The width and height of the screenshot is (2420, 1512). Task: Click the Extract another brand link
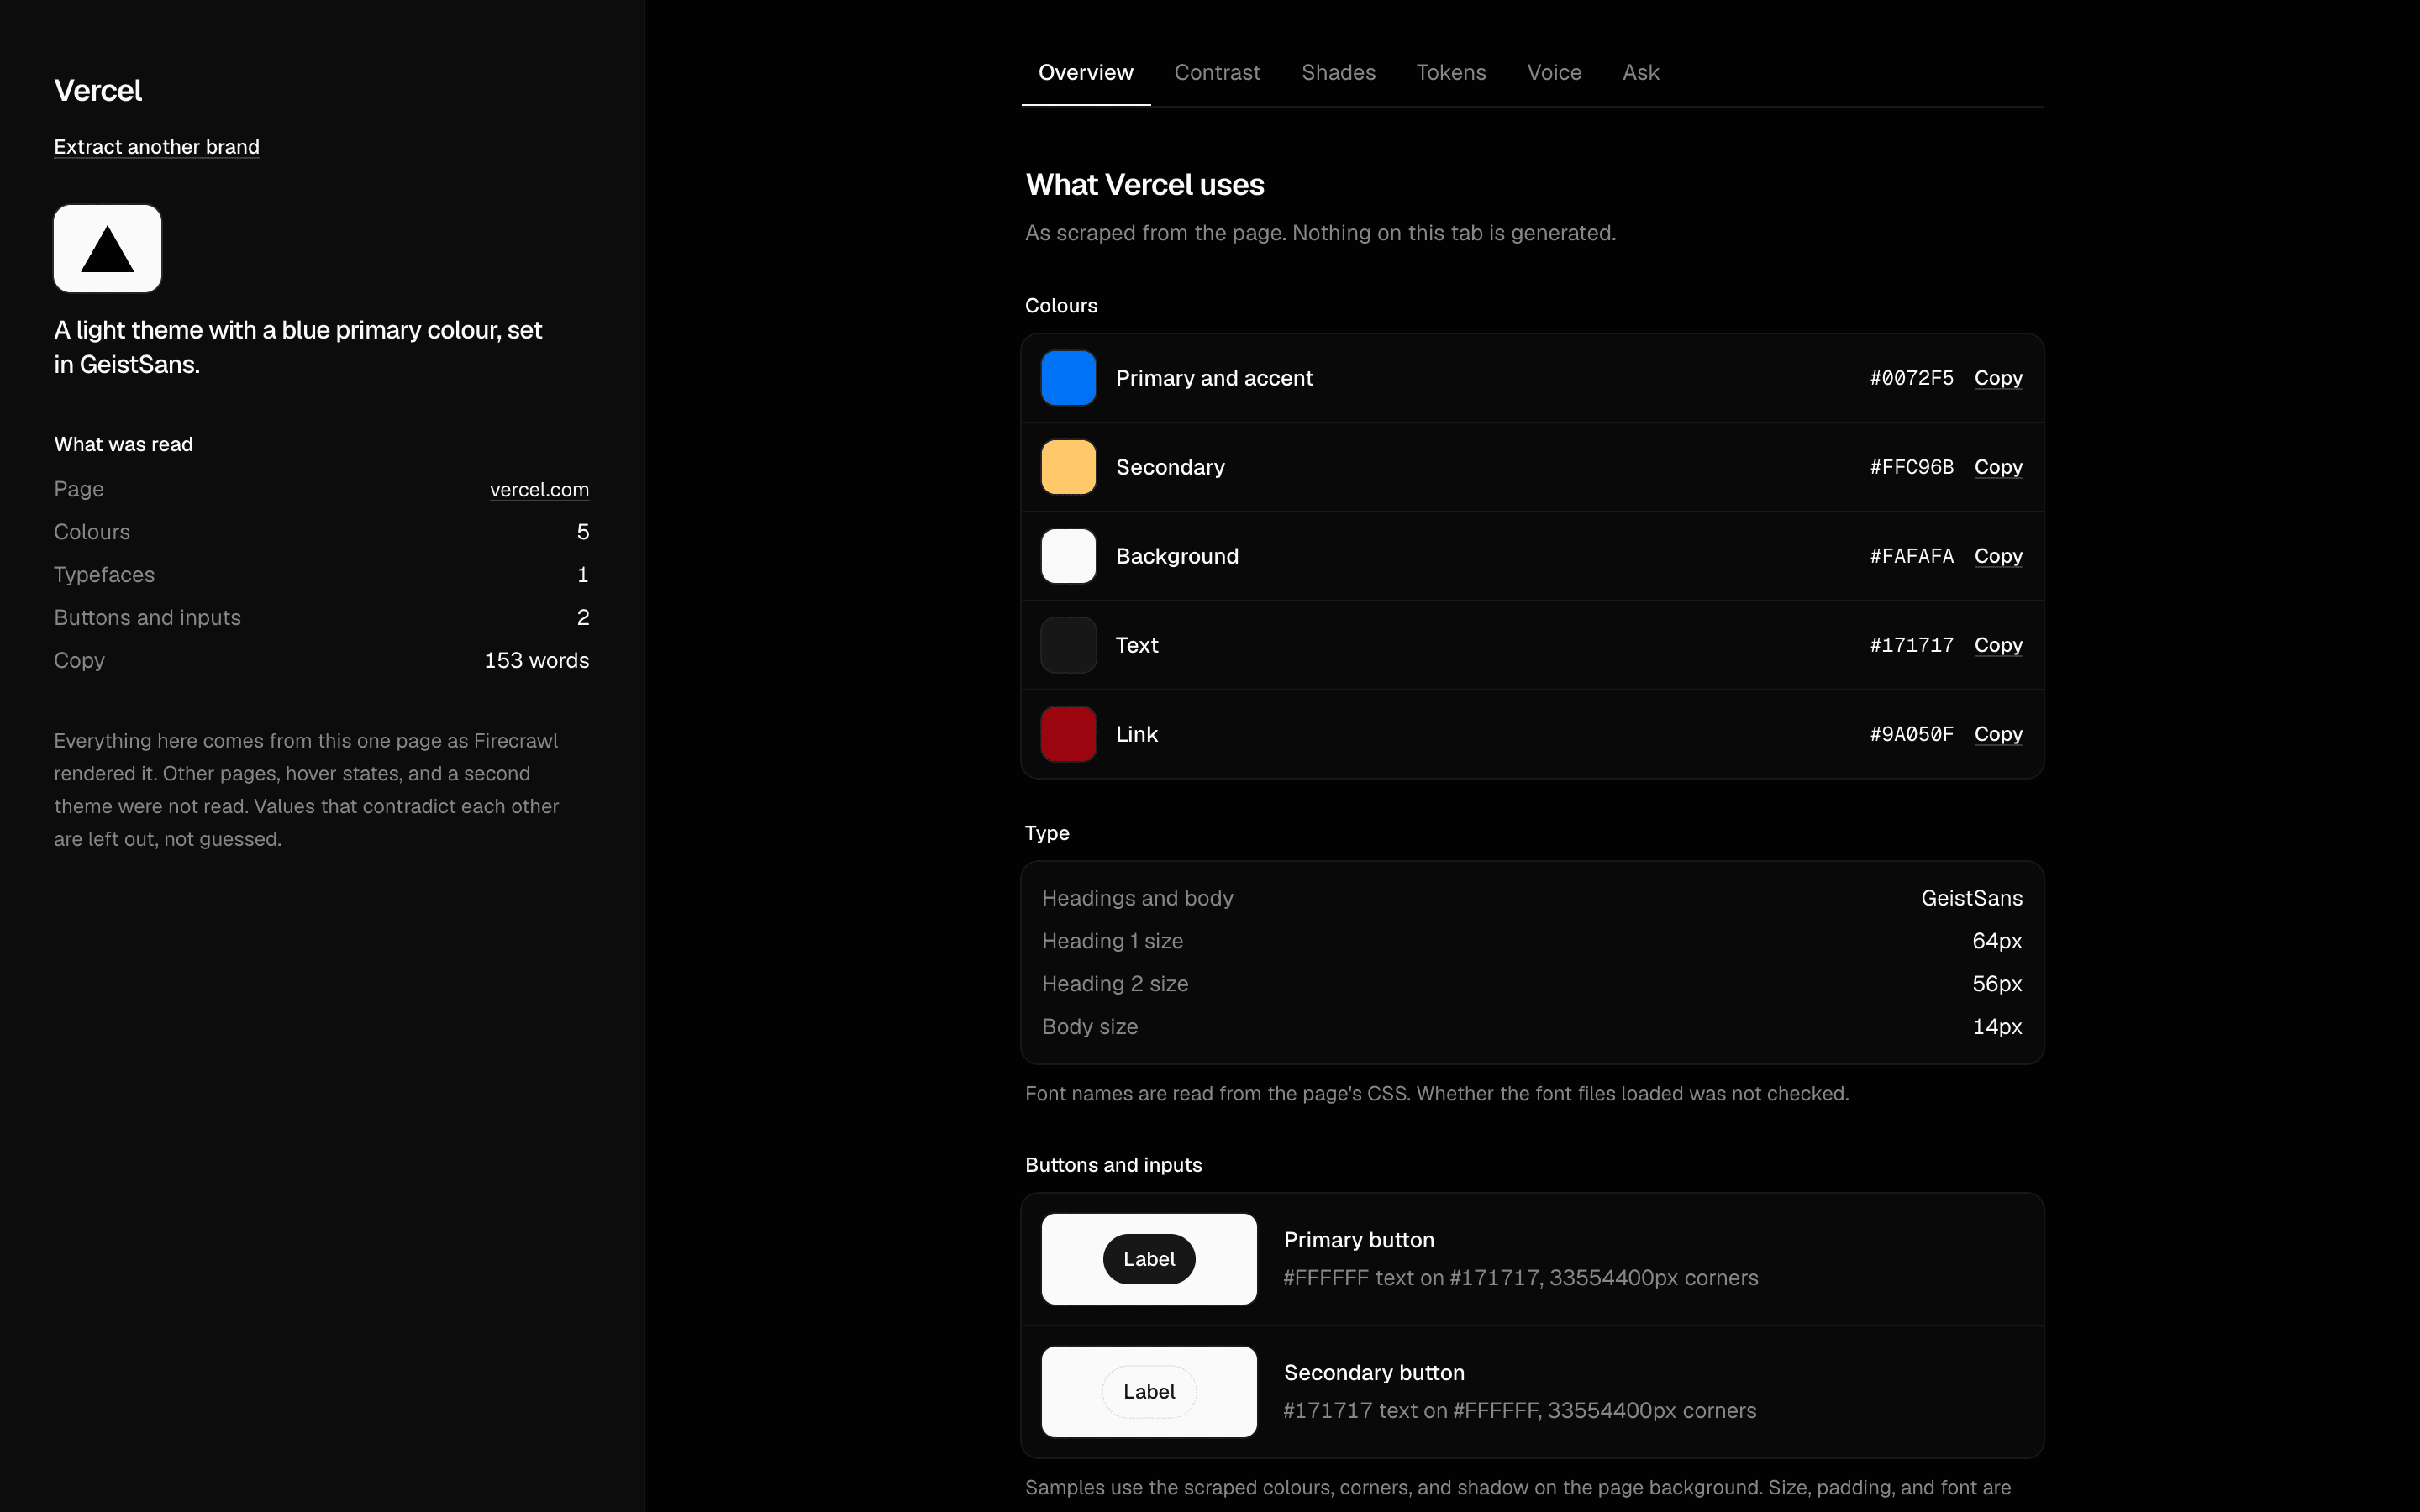[157, 147]
